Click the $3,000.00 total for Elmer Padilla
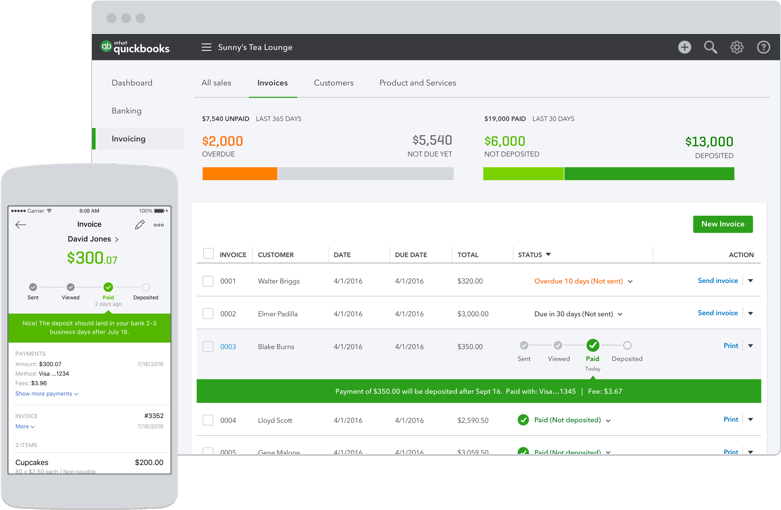 473,314
